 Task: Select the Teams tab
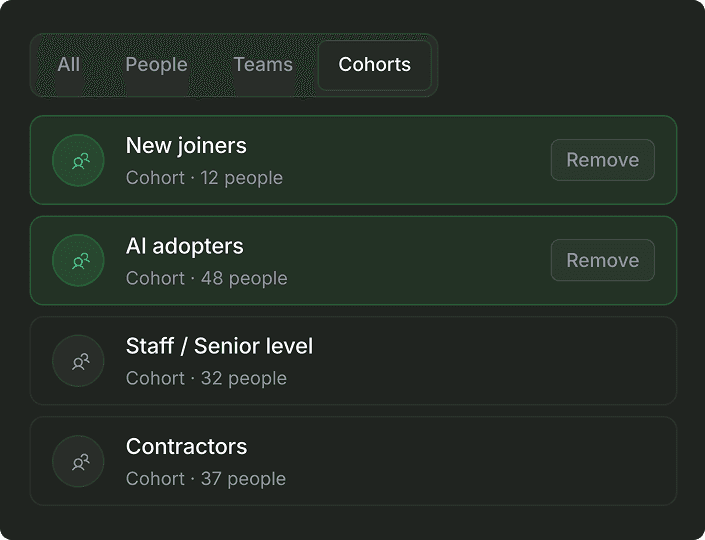point(263,65)
